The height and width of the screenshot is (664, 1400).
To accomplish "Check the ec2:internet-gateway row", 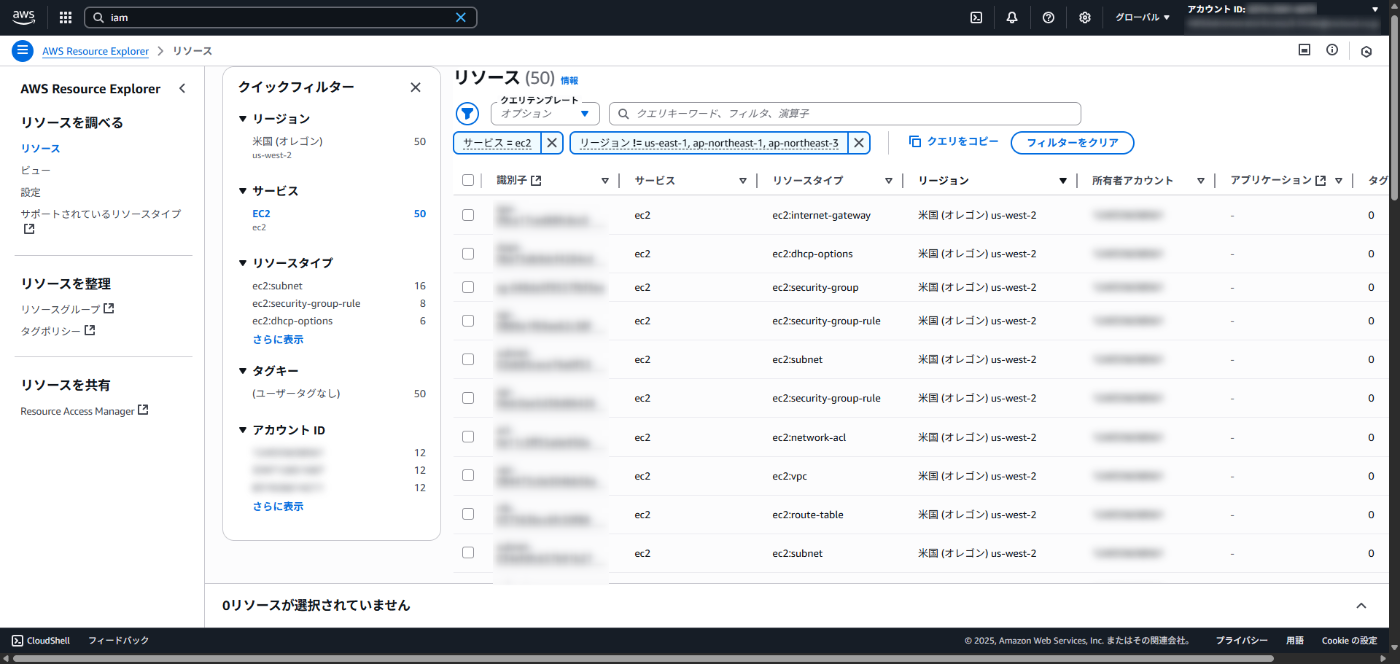I will coord(468,215).
